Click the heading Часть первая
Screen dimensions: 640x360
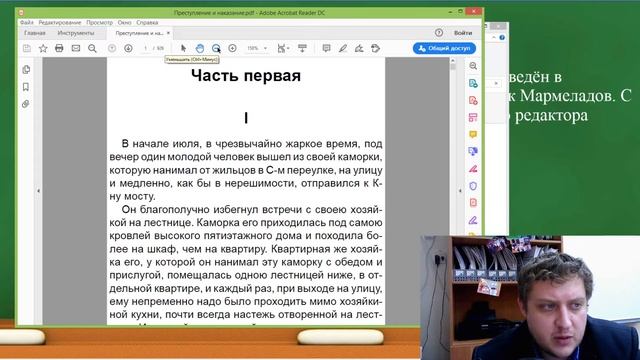[246, 76]
